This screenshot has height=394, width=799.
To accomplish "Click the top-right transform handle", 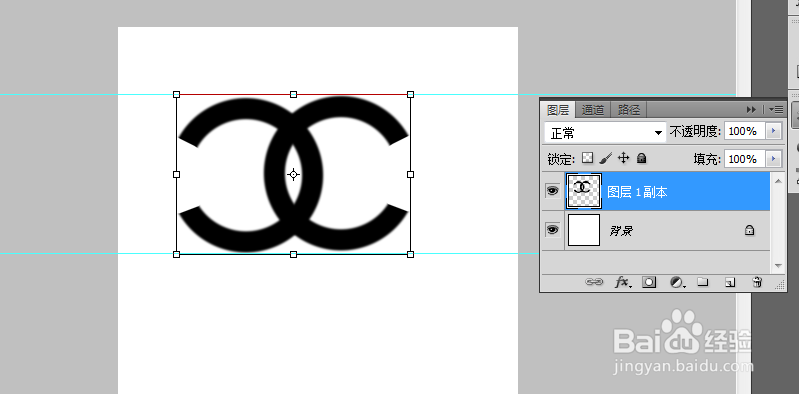I will (411, 94).
